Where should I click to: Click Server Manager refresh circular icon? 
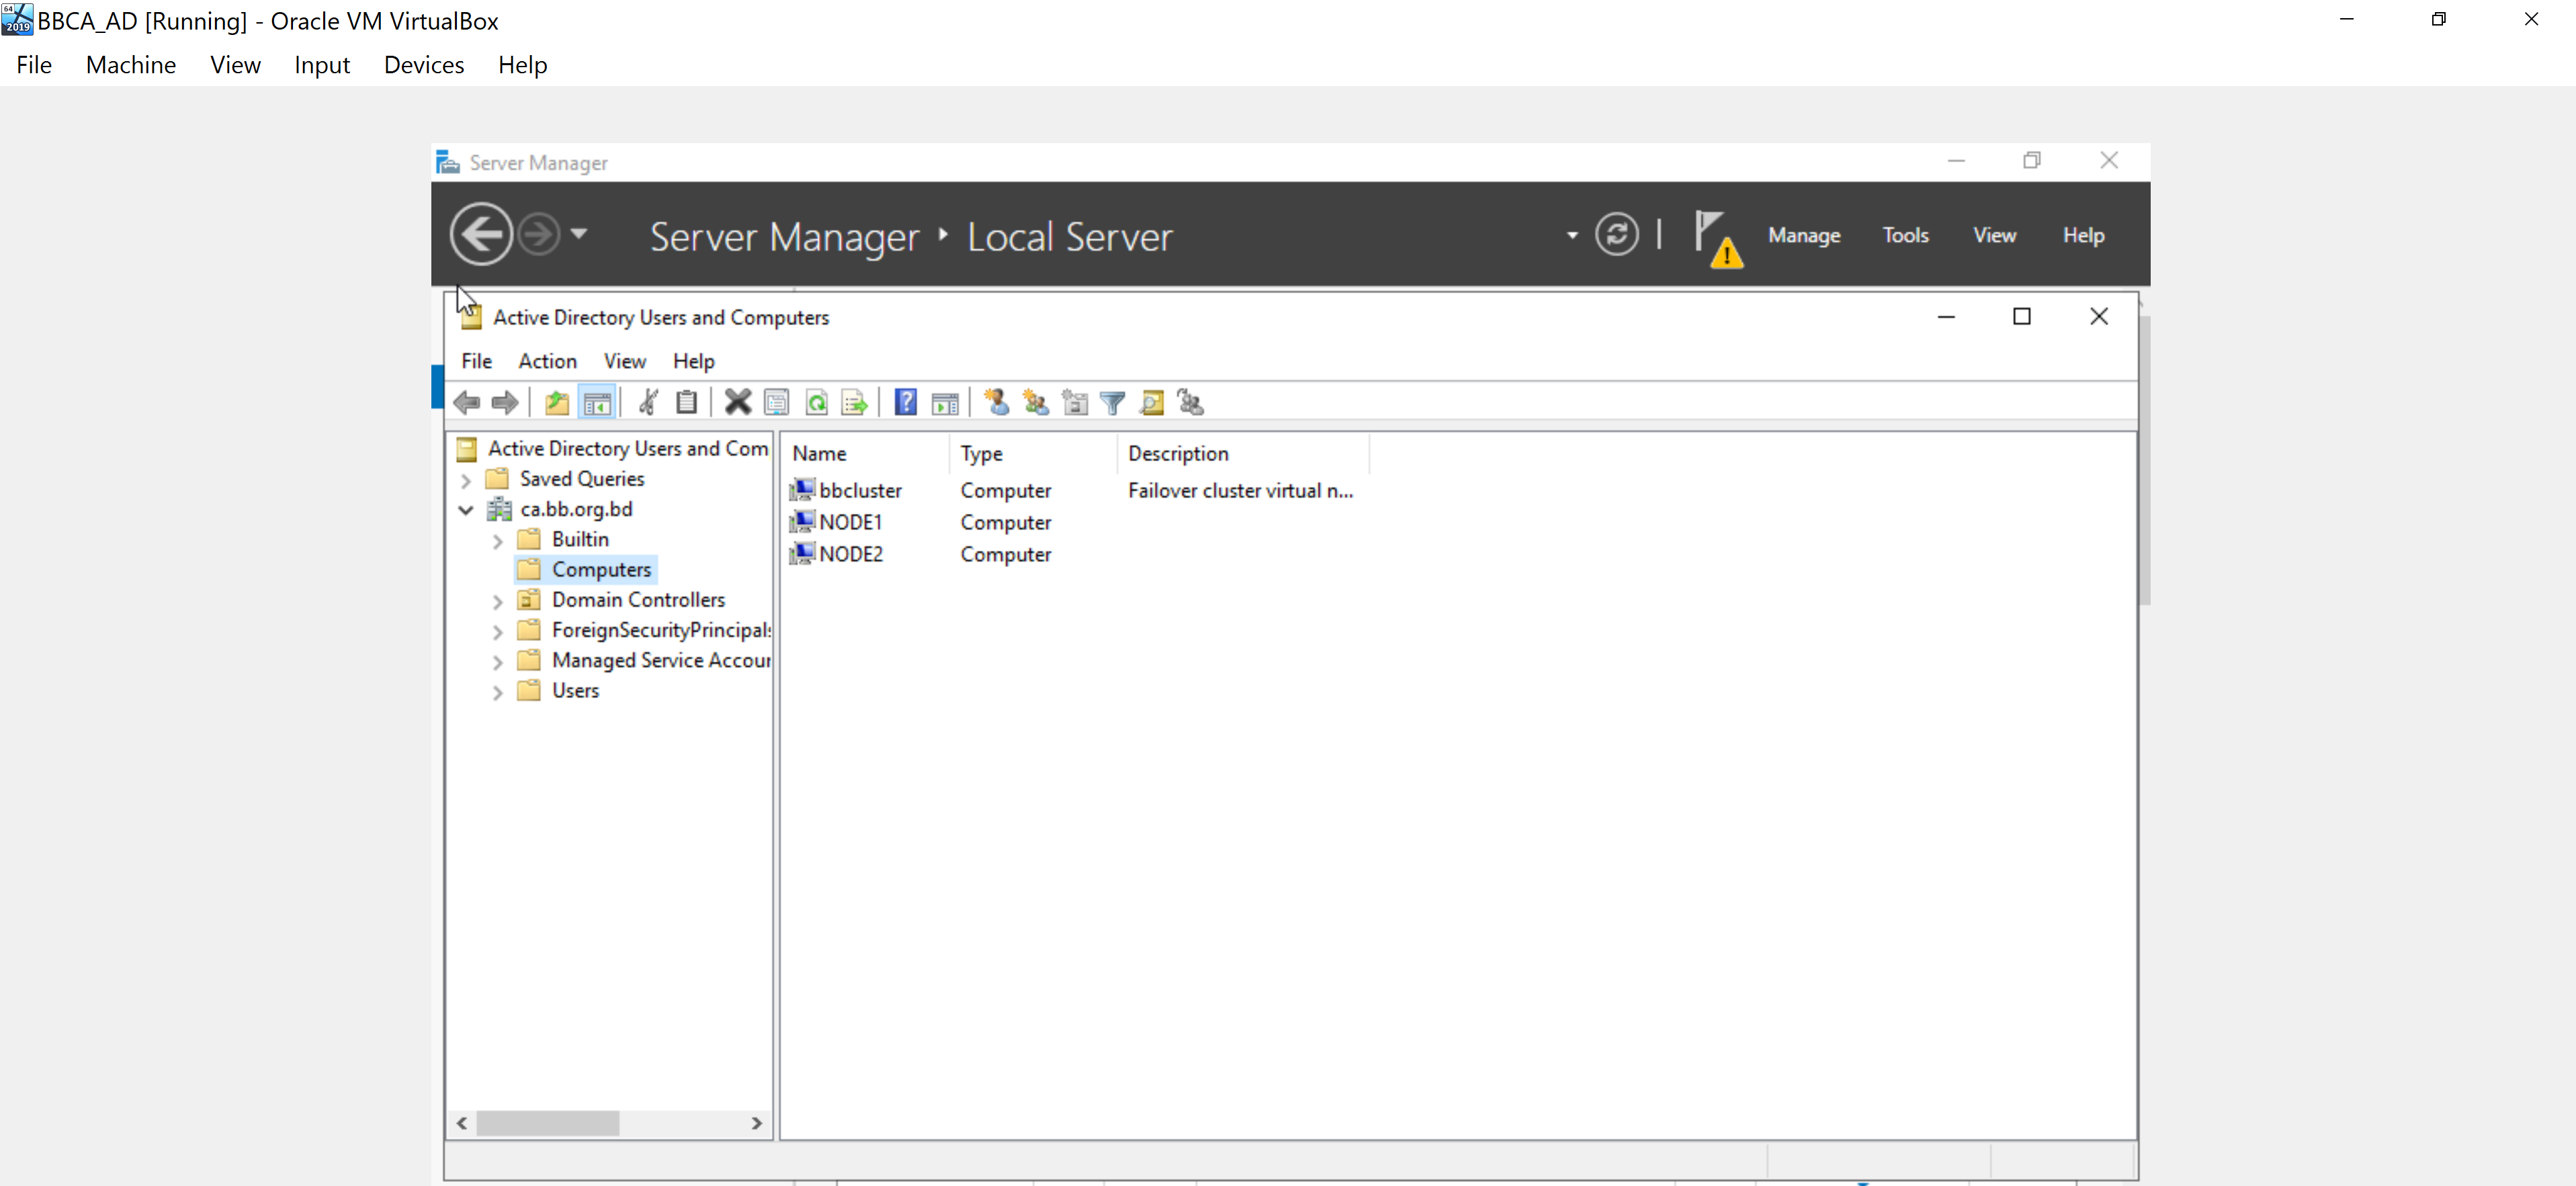1617,235
